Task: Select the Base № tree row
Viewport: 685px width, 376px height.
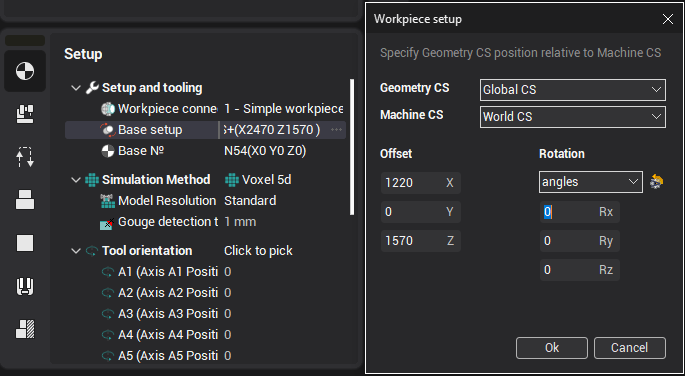Action: [205, 151]
